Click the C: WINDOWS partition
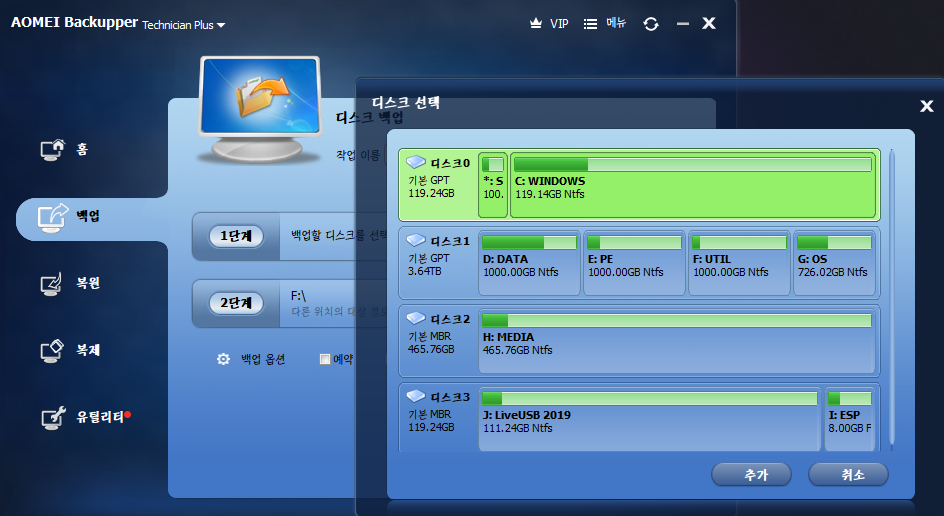Image resolution: width=944 pixels, height=516 pixels. pos(693,185)
